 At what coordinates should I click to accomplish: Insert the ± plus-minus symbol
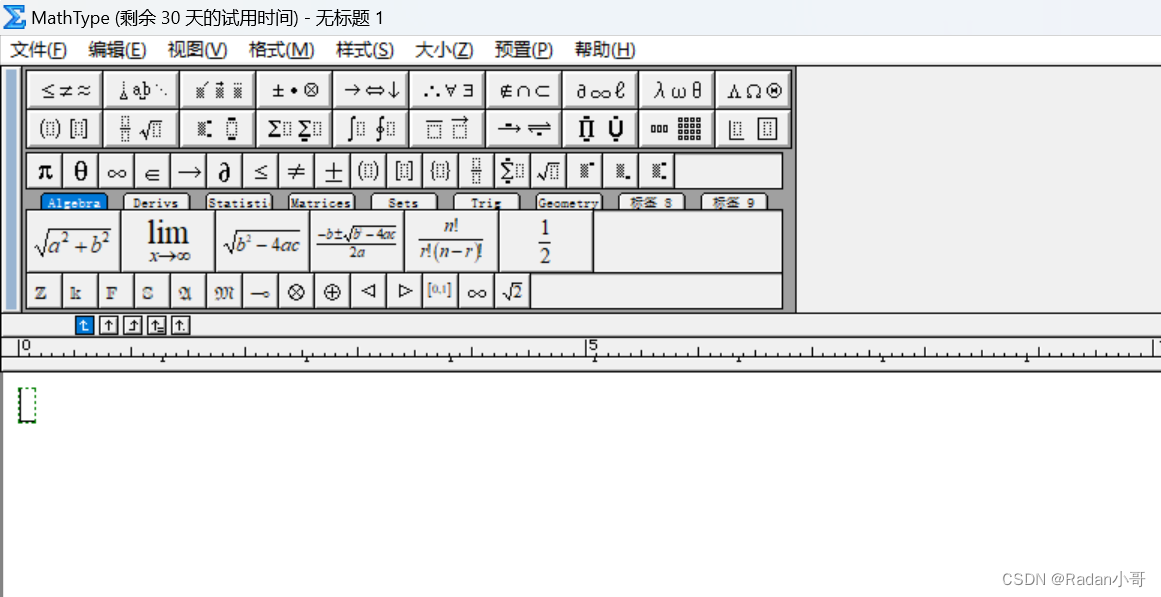pos(333,172)
